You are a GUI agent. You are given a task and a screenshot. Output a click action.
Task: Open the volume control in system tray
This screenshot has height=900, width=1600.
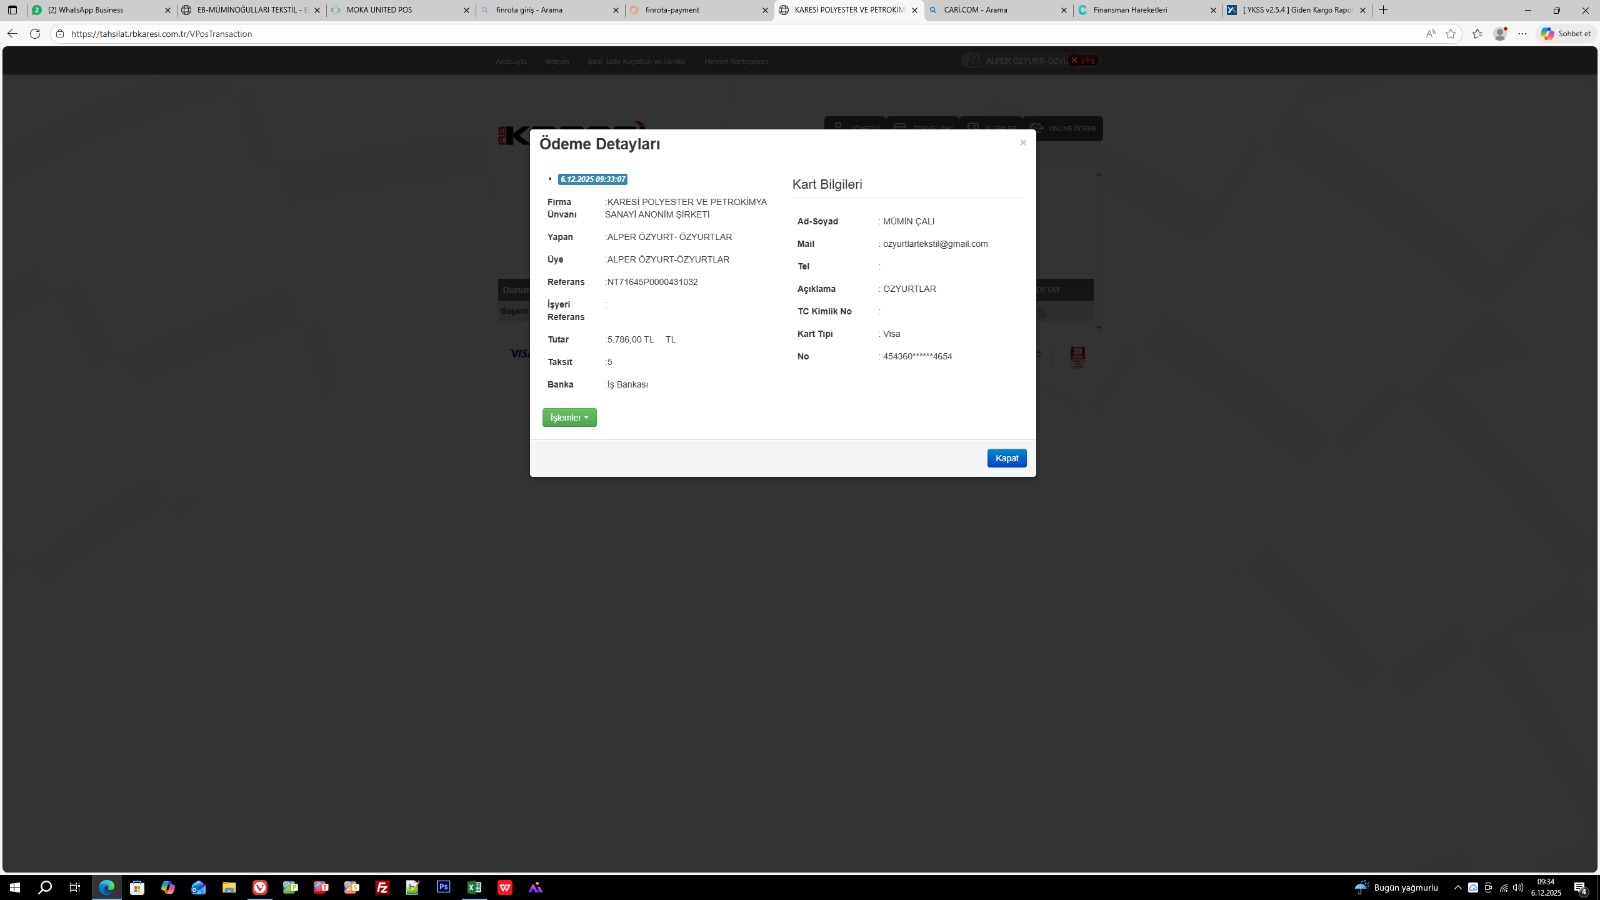pyautogui.click(x=1518, y=888)
